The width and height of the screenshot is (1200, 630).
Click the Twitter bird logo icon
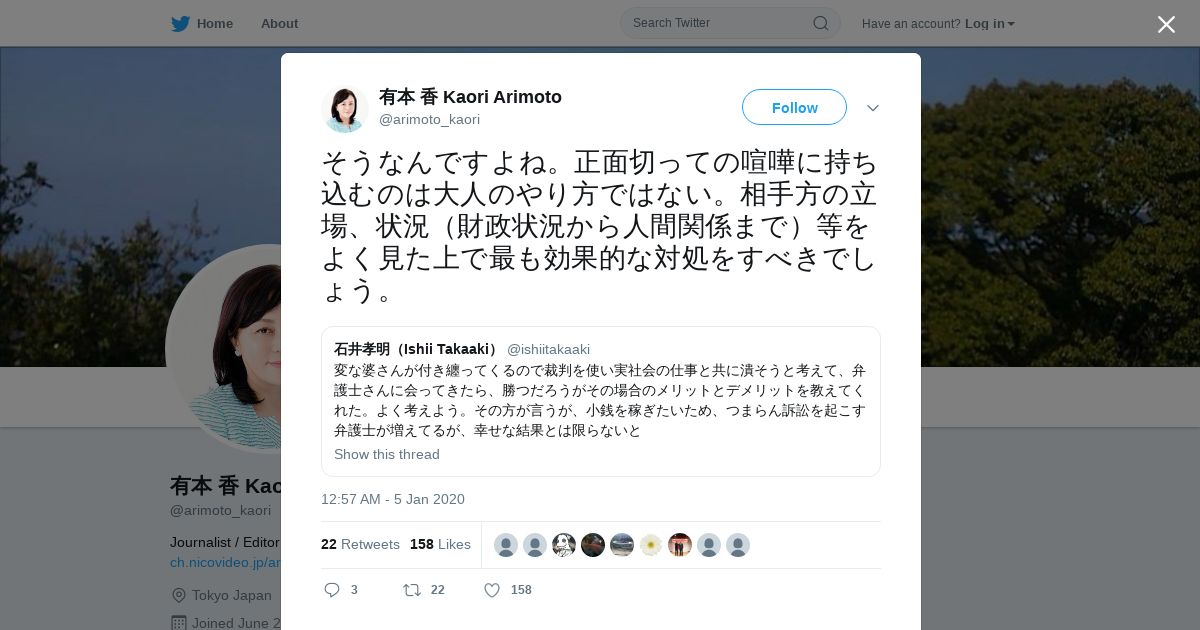point(180,23)
